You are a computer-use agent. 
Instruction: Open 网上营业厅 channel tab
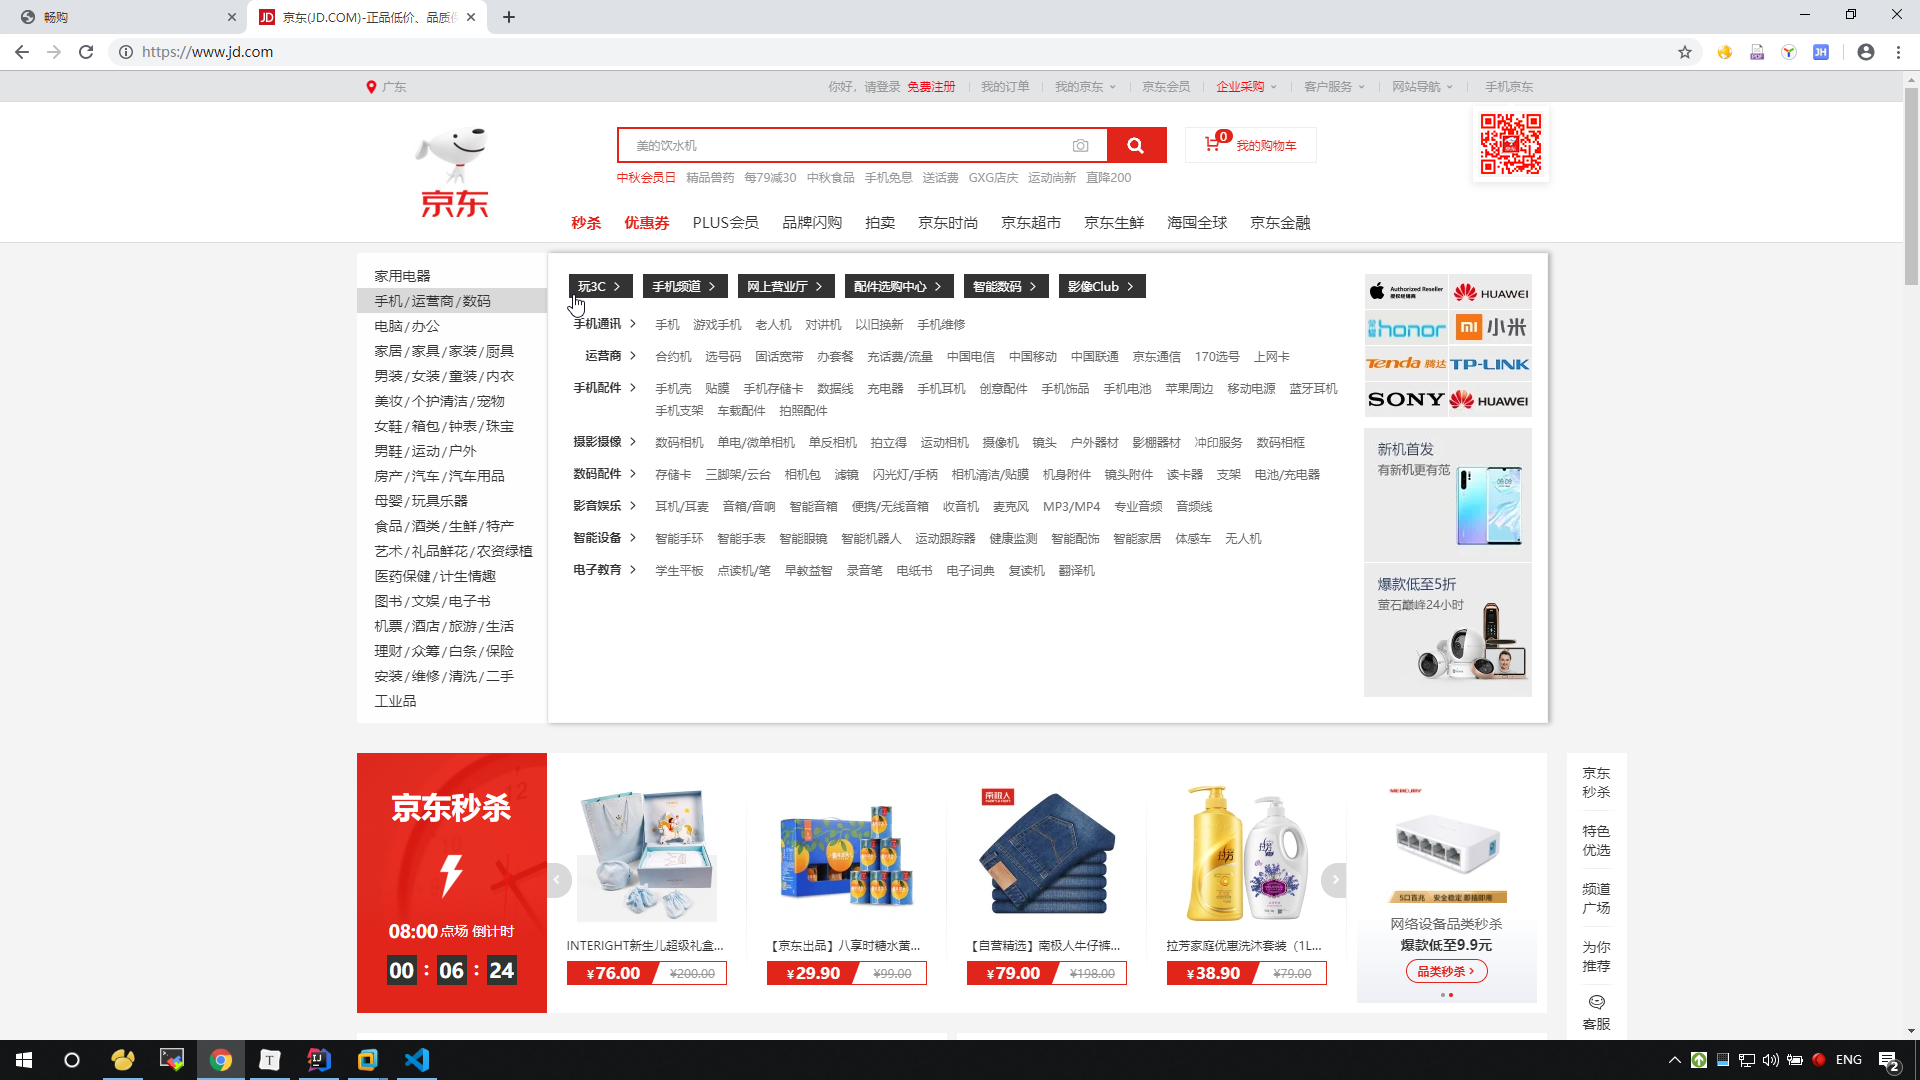coord(786,286)
